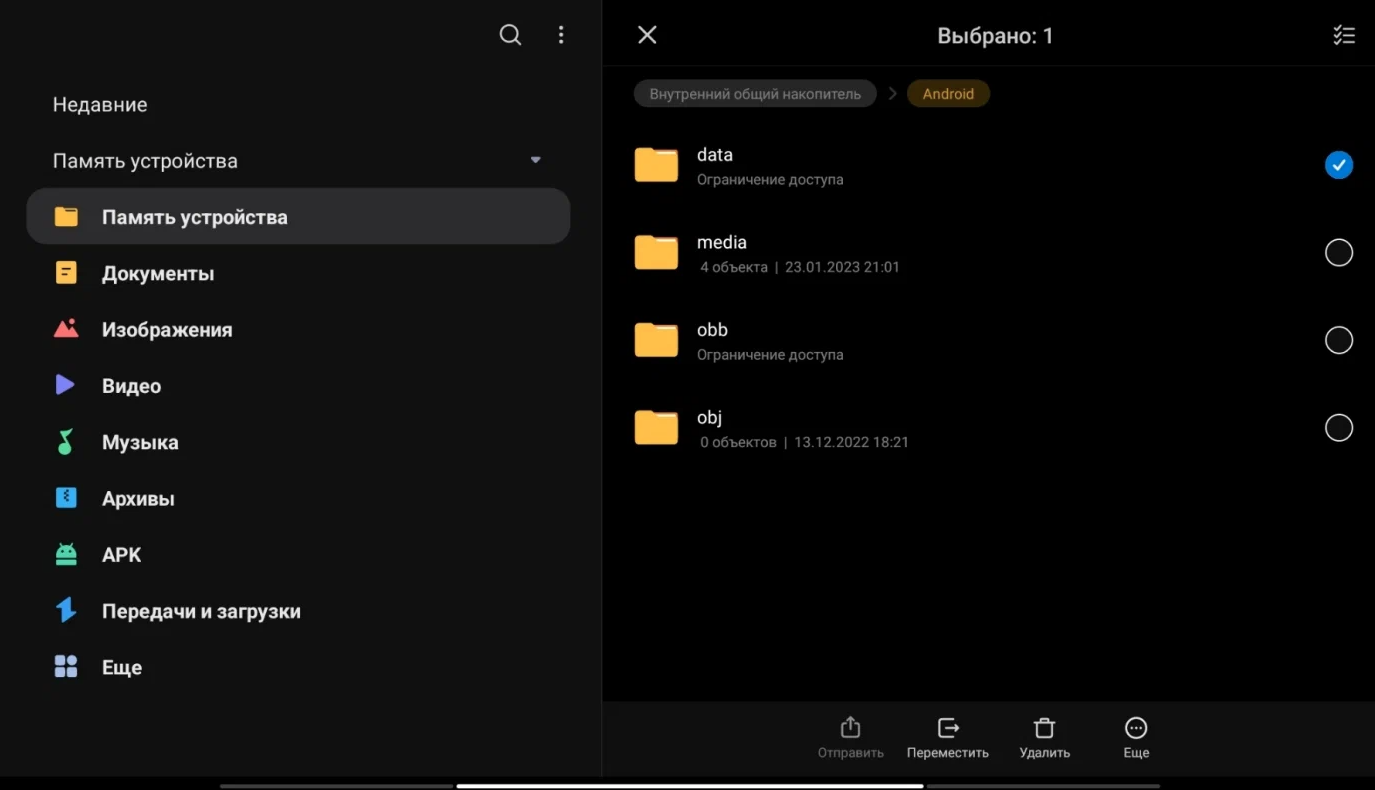Open Передачи и загрузки label
Viewport: 1375px width, 790px height.
pyautogui.click(x=201, y=611)
